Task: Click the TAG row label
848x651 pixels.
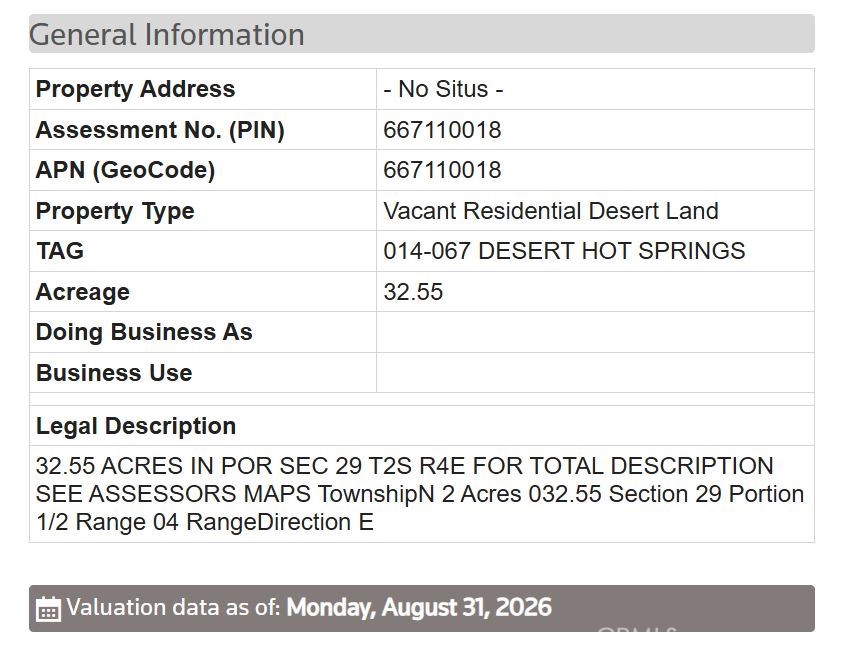Action: point(60,251)
